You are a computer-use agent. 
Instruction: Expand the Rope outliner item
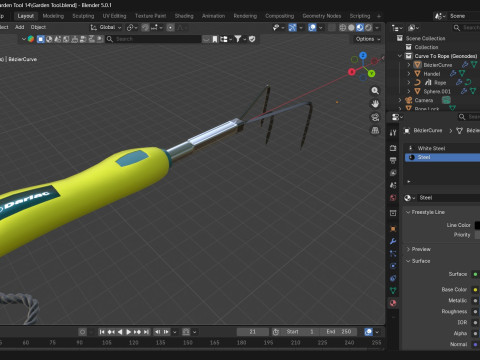pyautogui.click(x=409, y=82)
